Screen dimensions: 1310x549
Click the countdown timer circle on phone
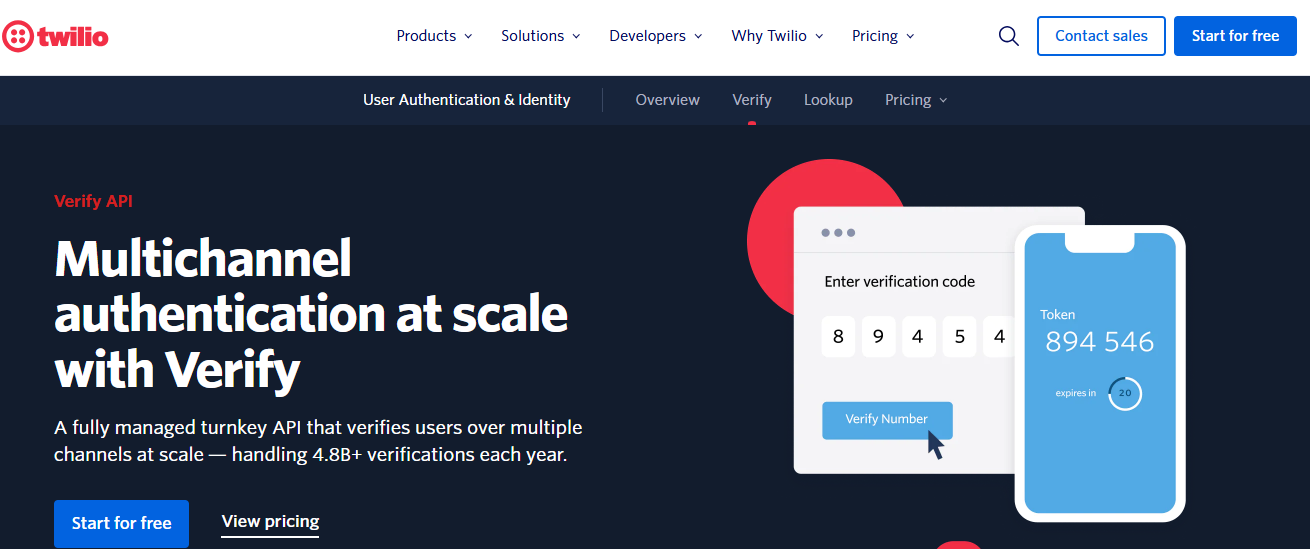[x=1125, y=393]
